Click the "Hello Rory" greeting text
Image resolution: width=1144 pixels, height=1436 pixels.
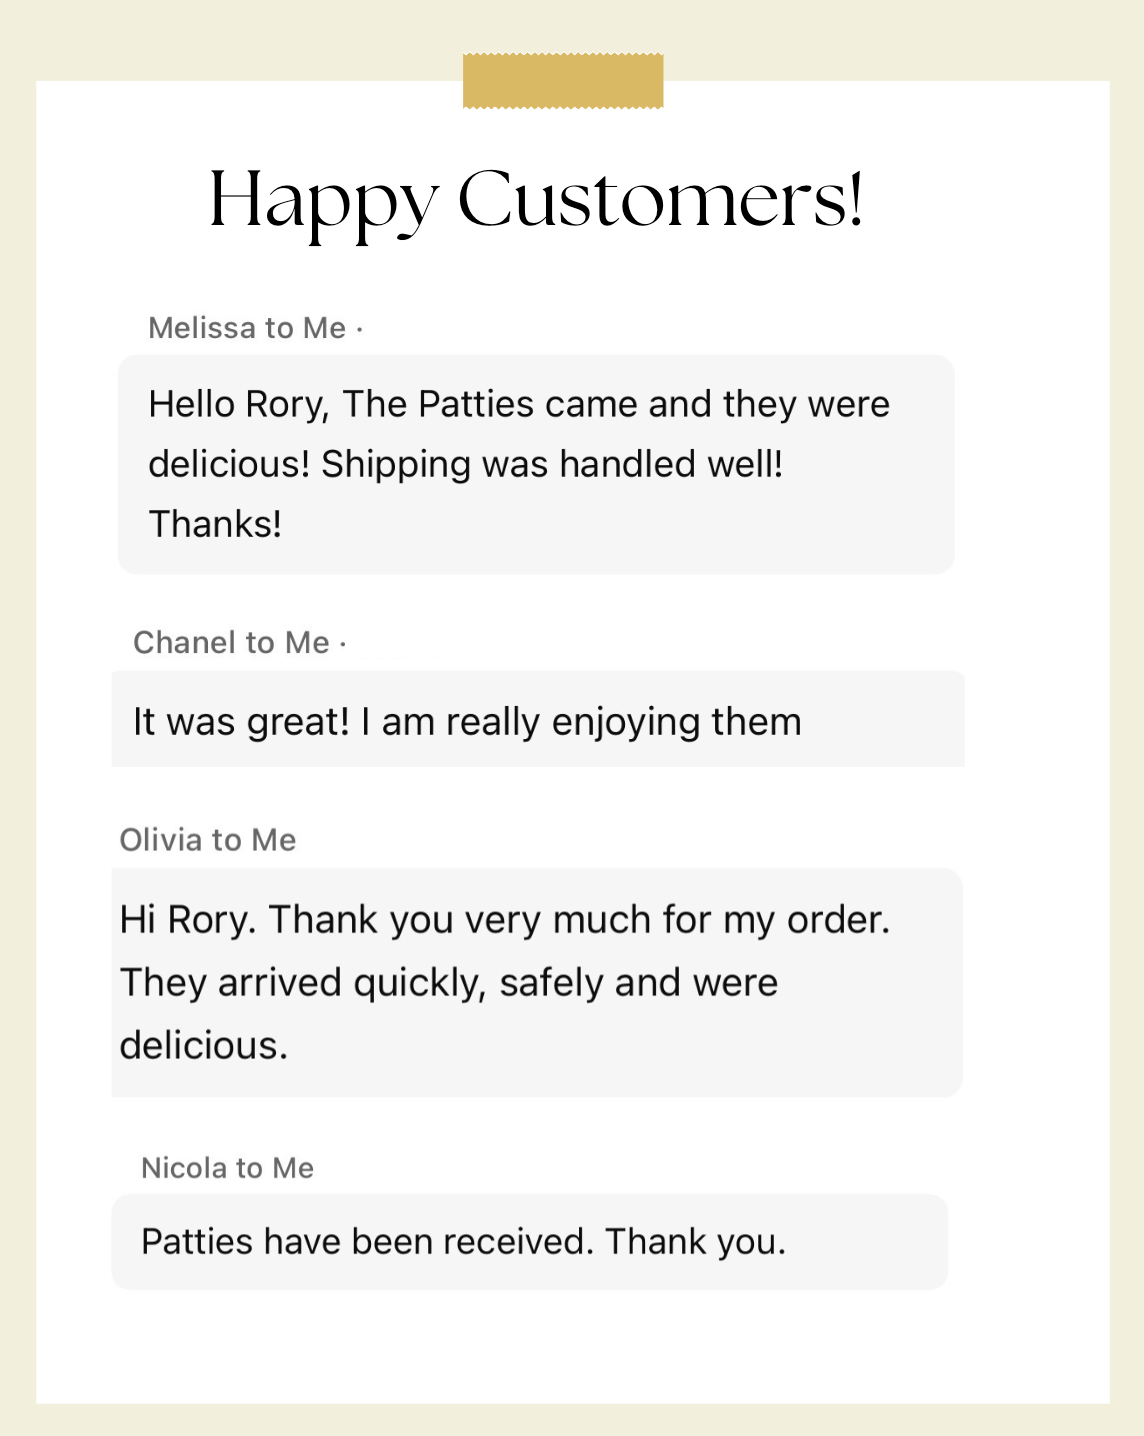pos(238,404)
